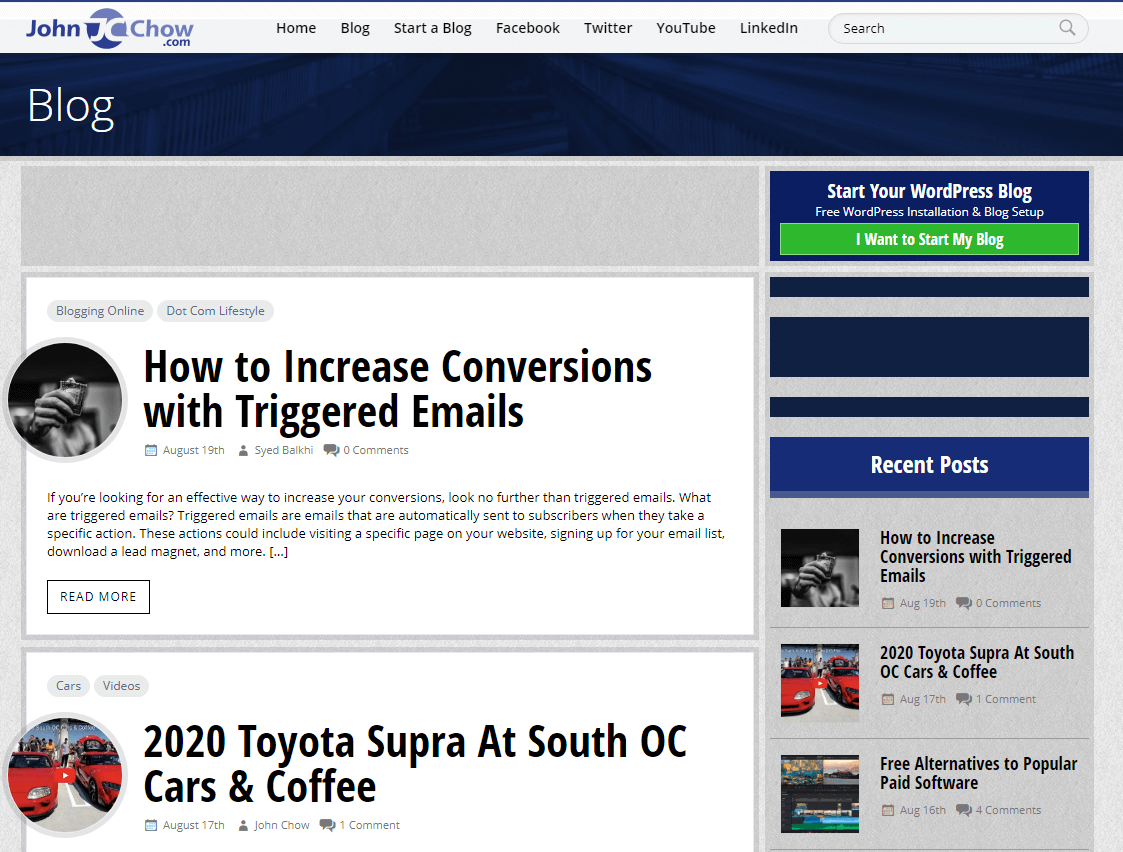This screenshot has height=852, width=1123.
Task: Select the Blogging Online category tag
Action: (x=100, y=311)
